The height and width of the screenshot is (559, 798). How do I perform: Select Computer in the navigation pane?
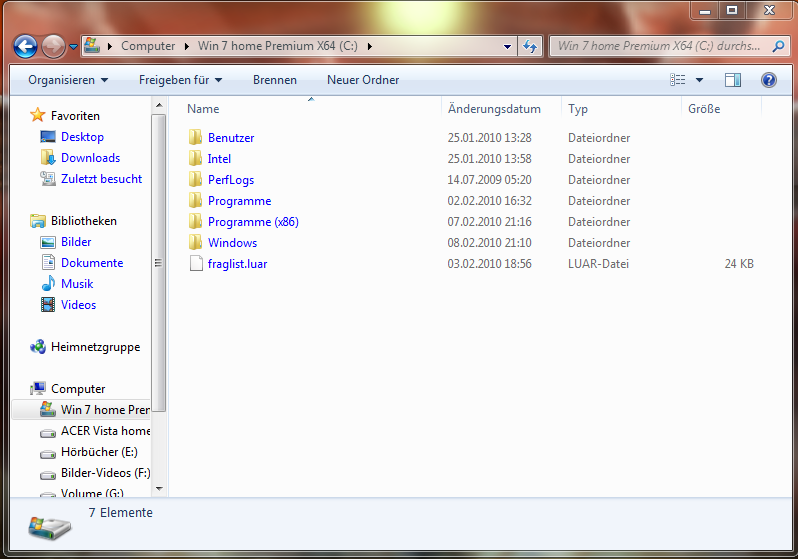[x=78, y=388]
